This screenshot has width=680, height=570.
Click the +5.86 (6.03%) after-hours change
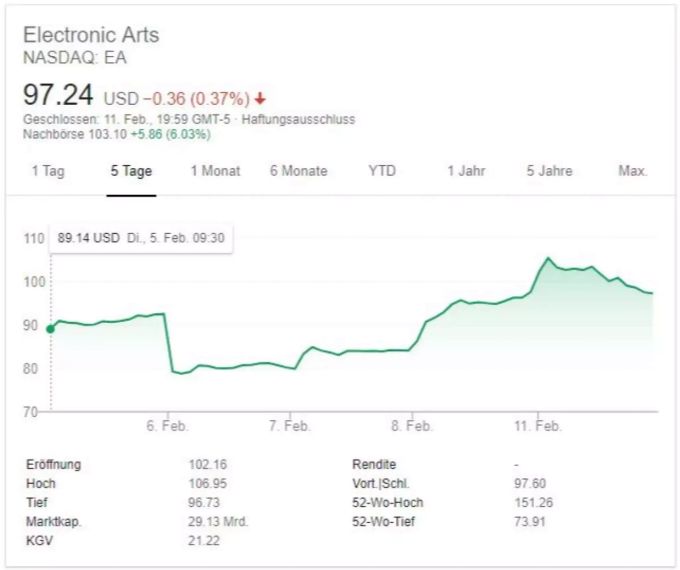(170, 134)
